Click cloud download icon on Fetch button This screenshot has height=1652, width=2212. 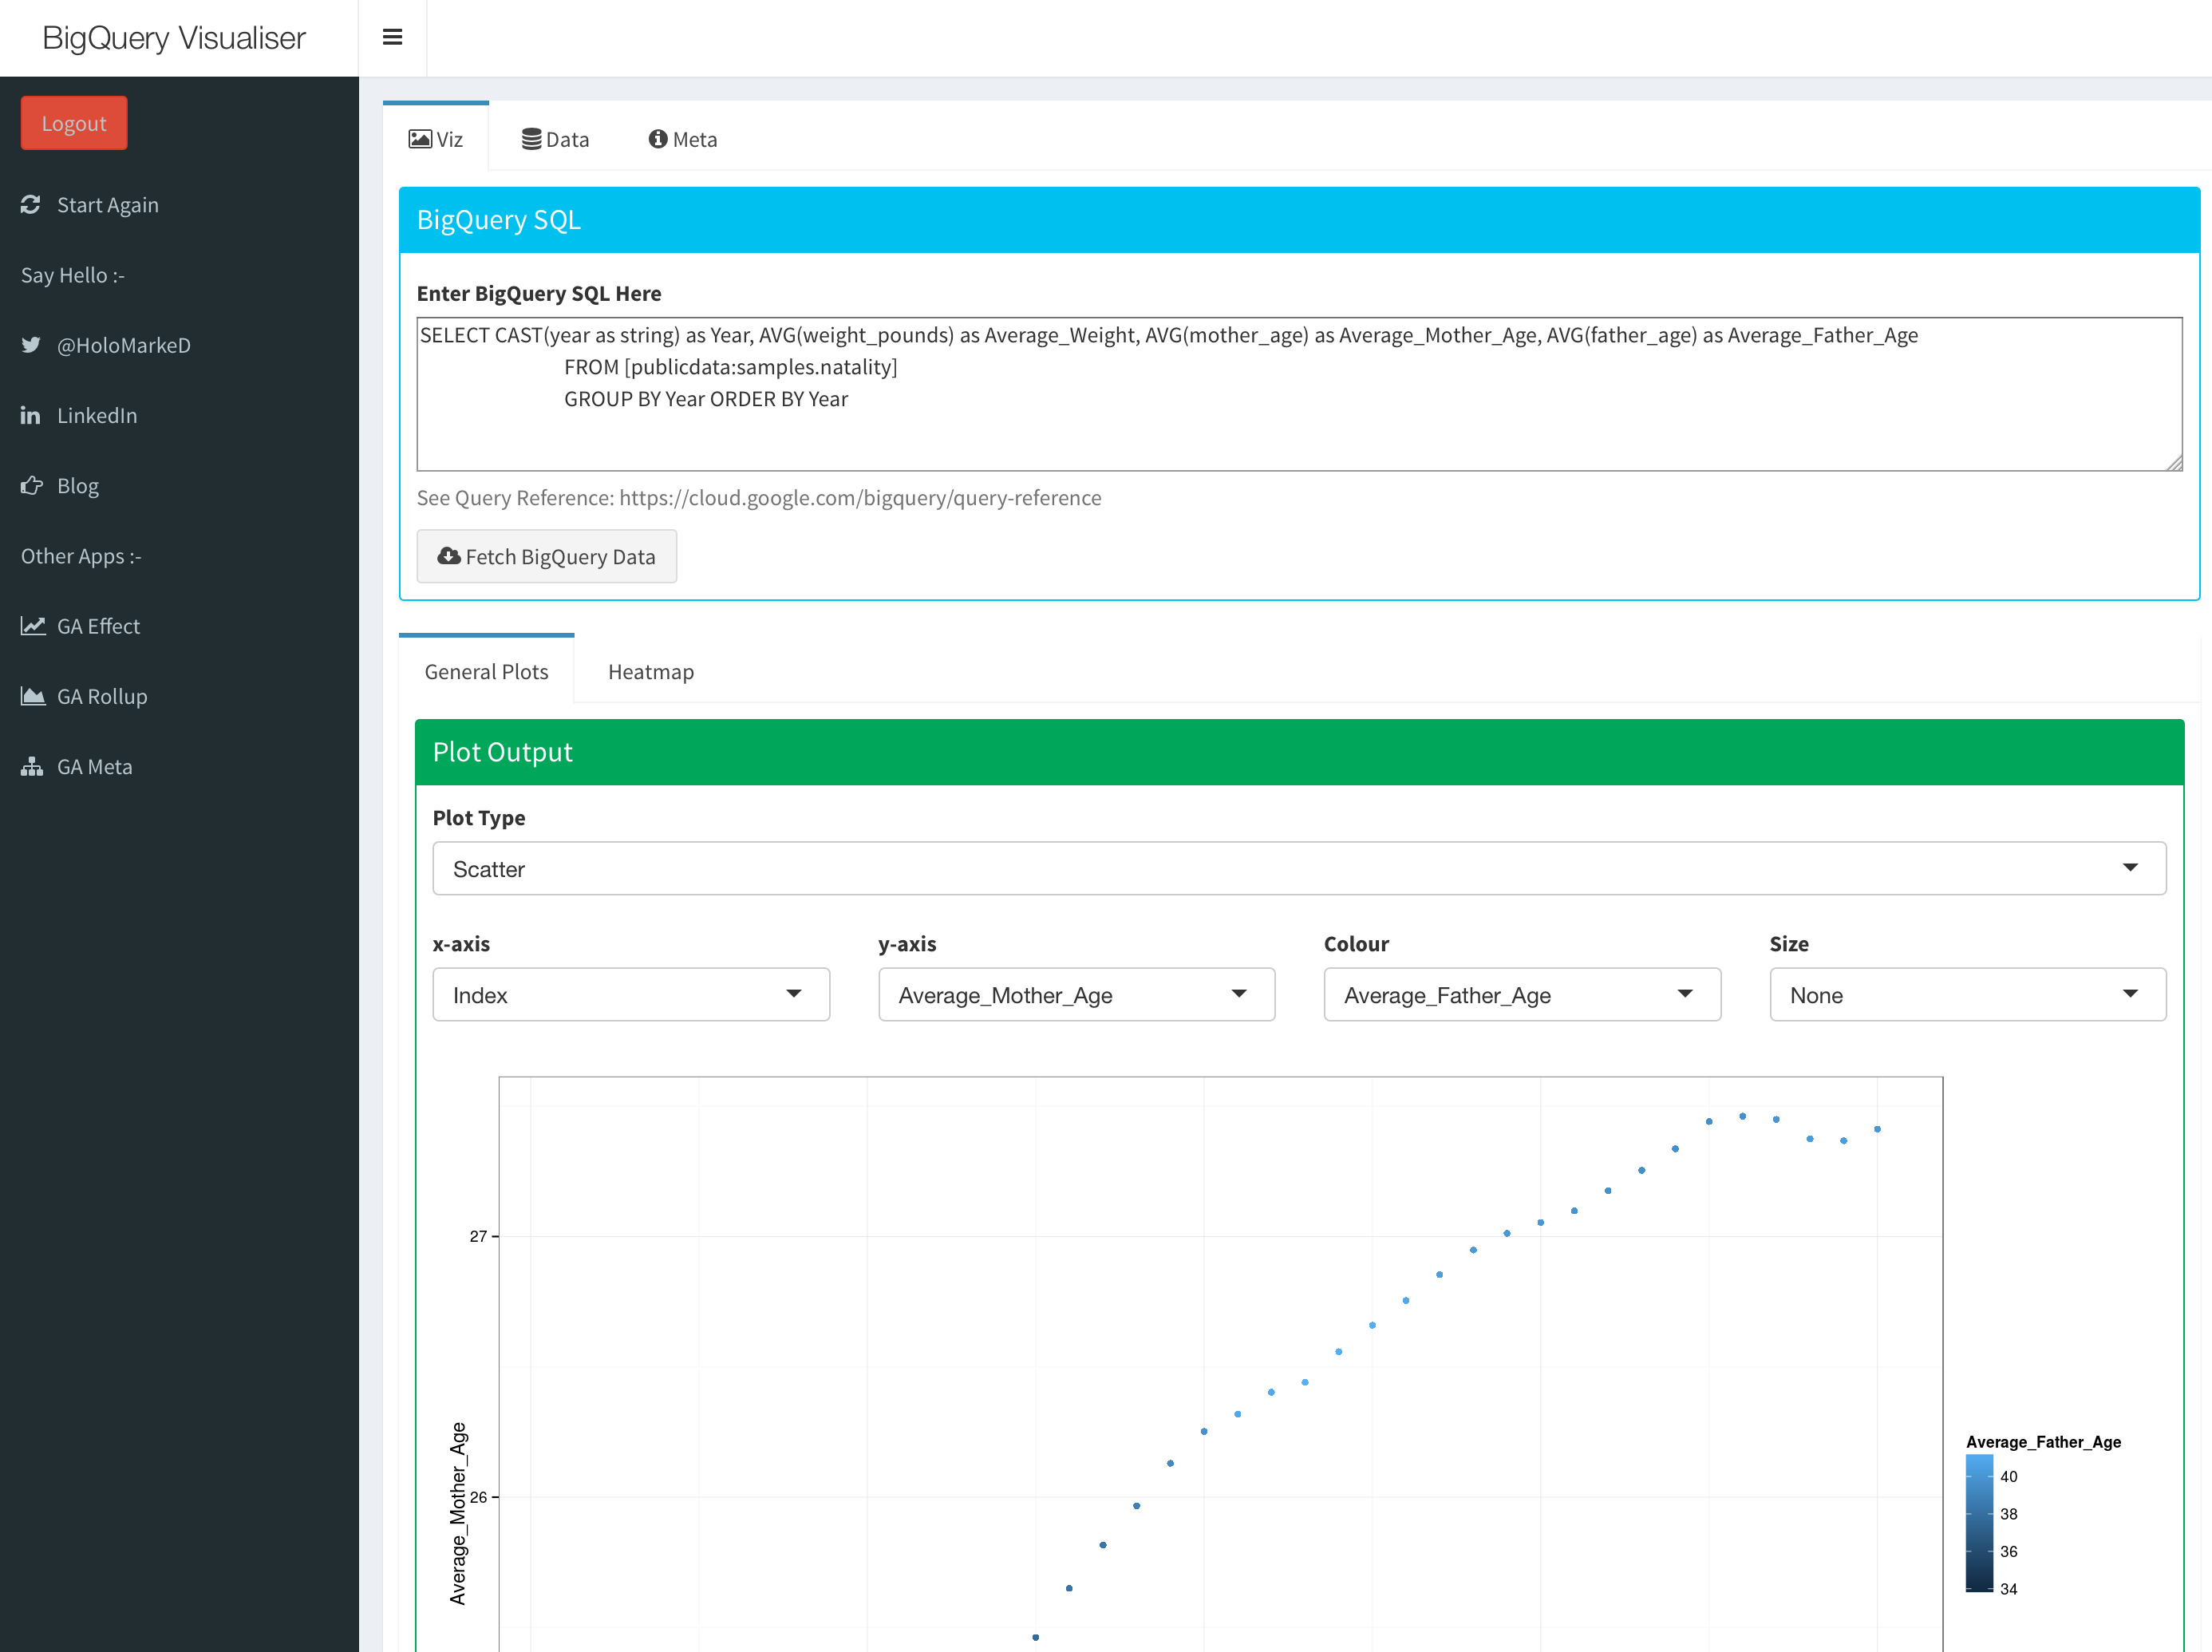pos(449,556)
